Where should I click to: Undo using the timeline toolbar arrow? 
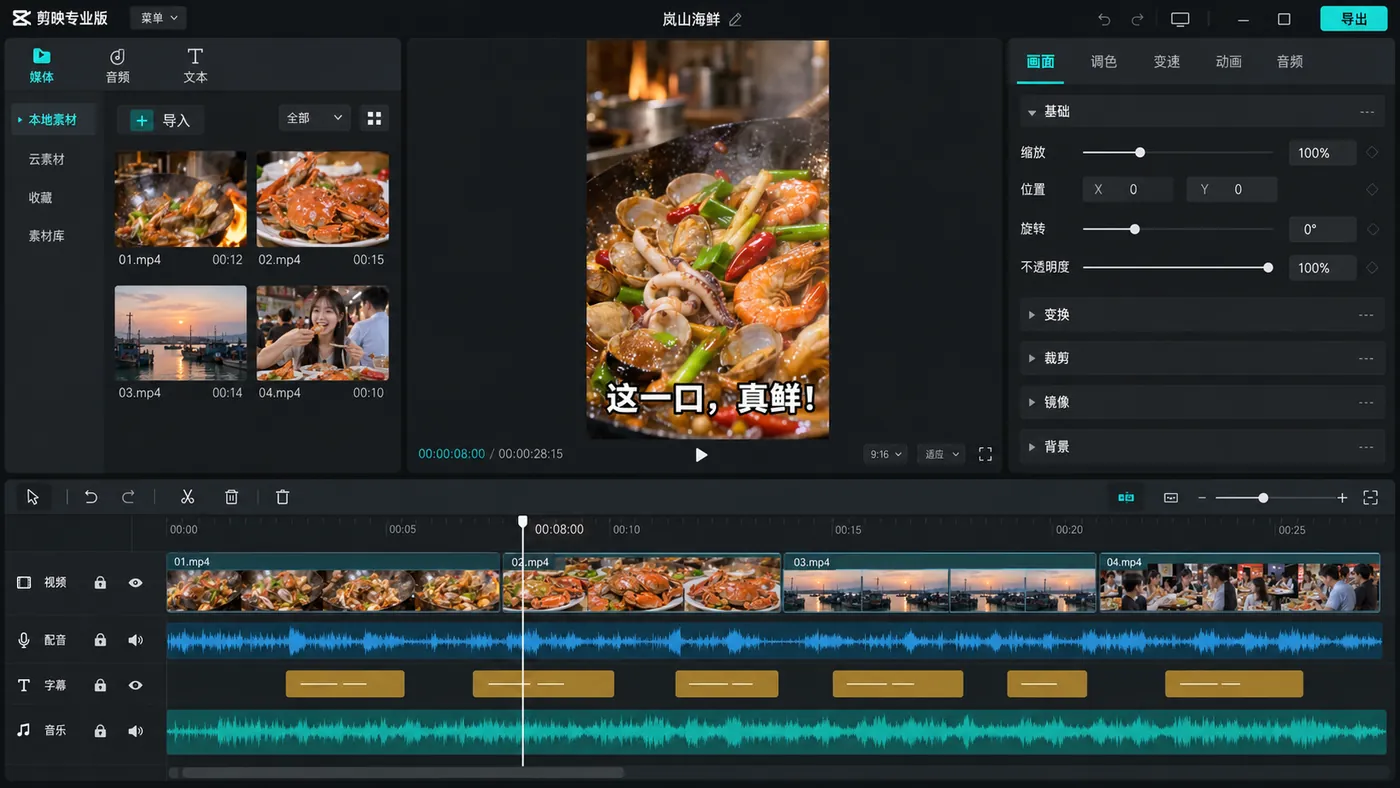click(x=91, y=497)
